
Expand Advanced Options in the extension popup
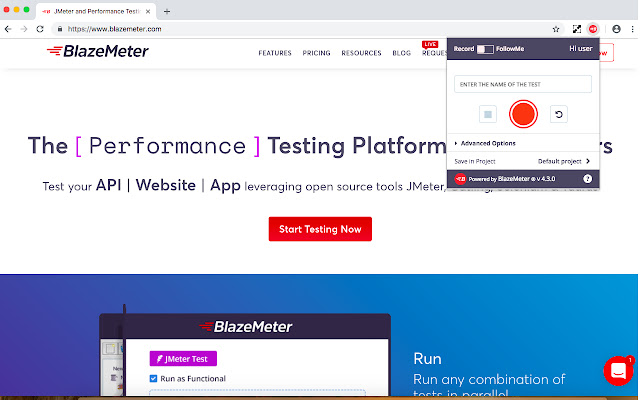pos(485,143)
